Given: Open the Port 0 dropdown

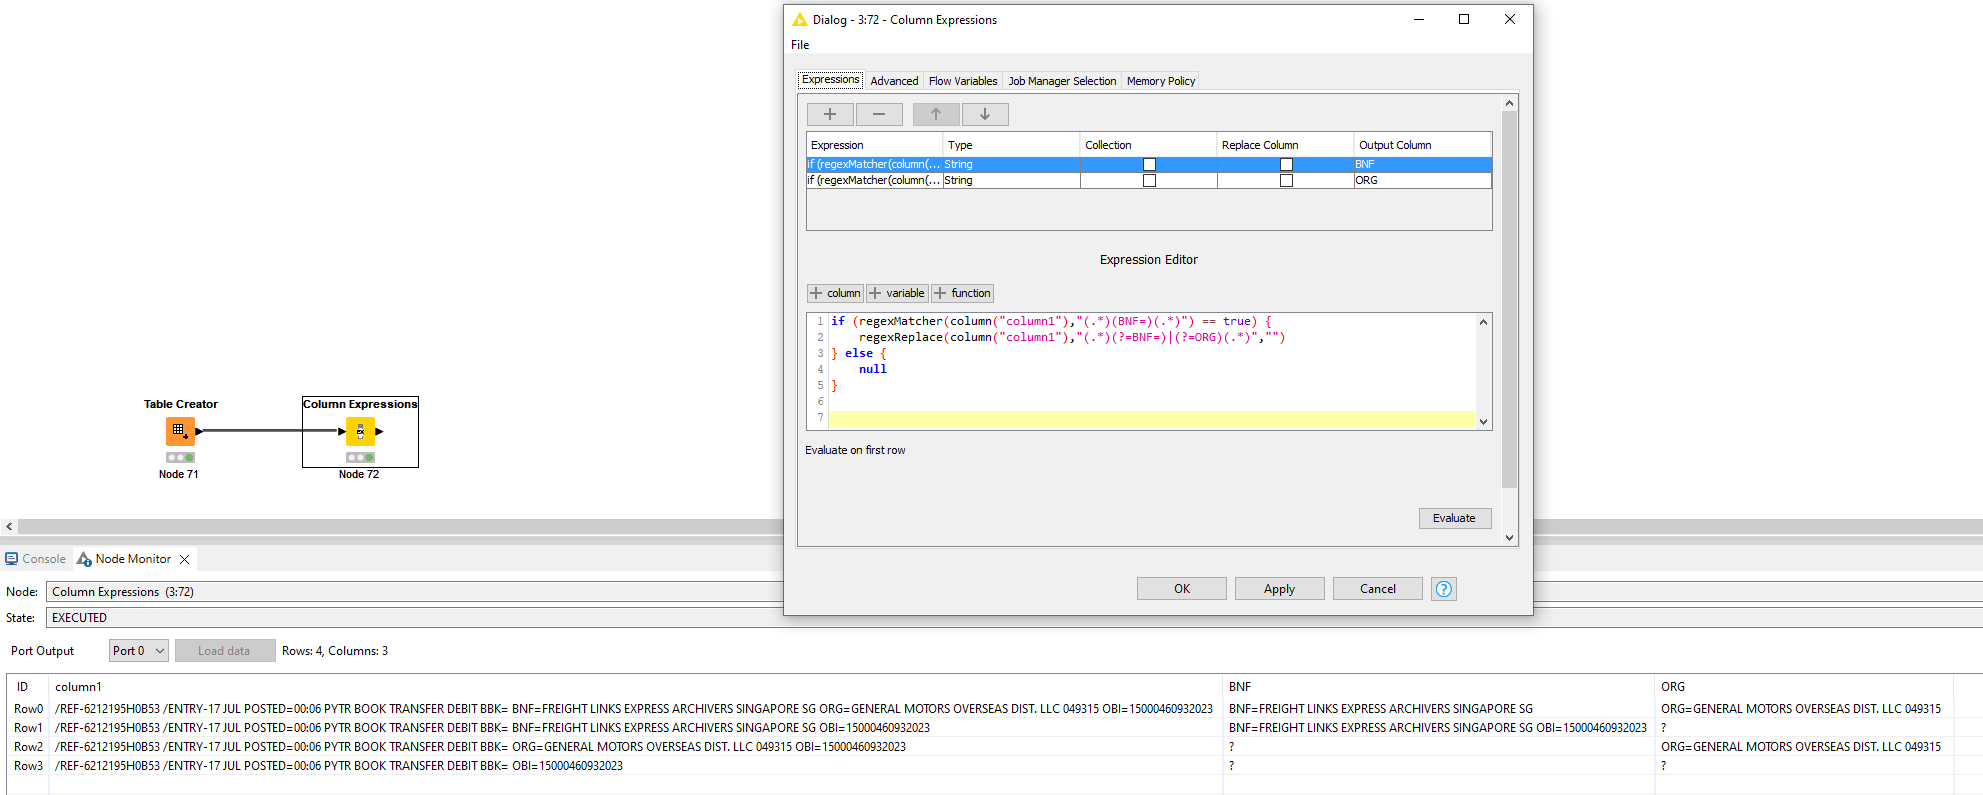Looking at the screenshot, I should click(138, 651).
